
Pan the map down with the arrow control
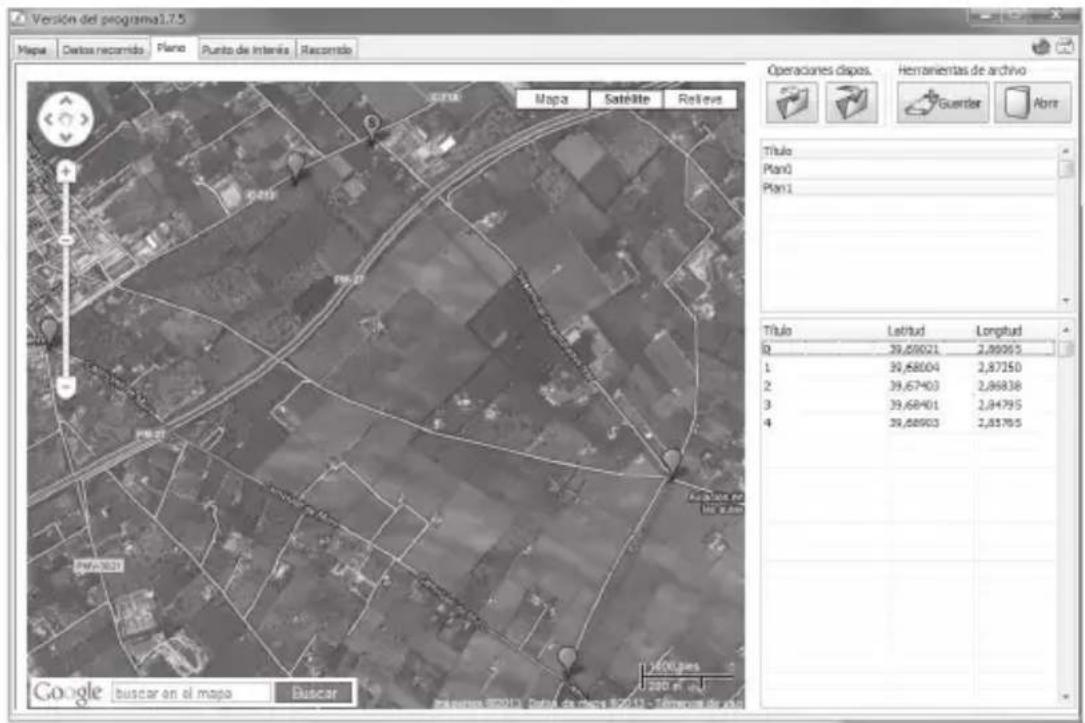pos(66,137)
